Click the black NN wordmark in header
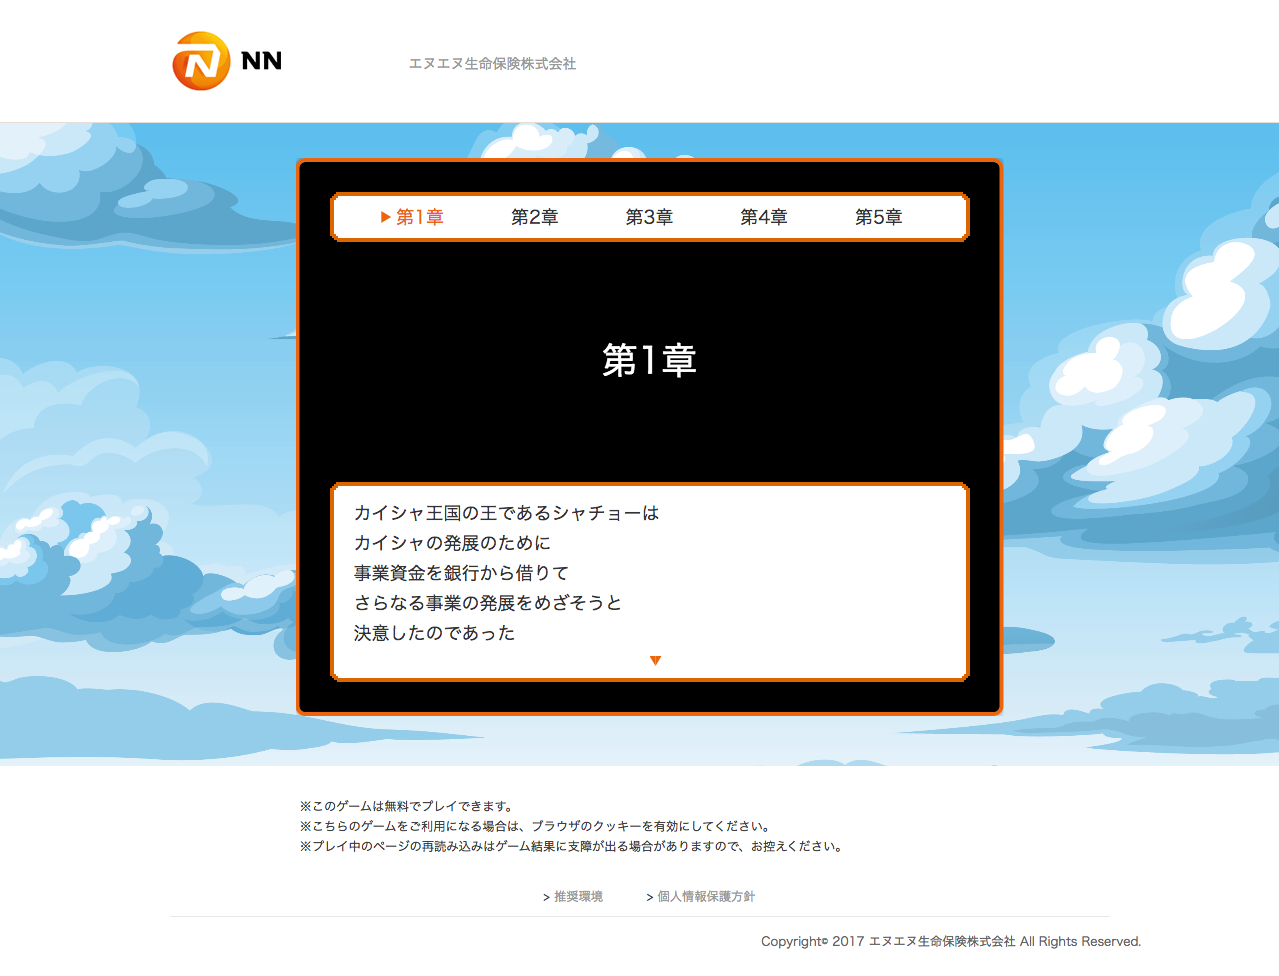 point(262,61)
